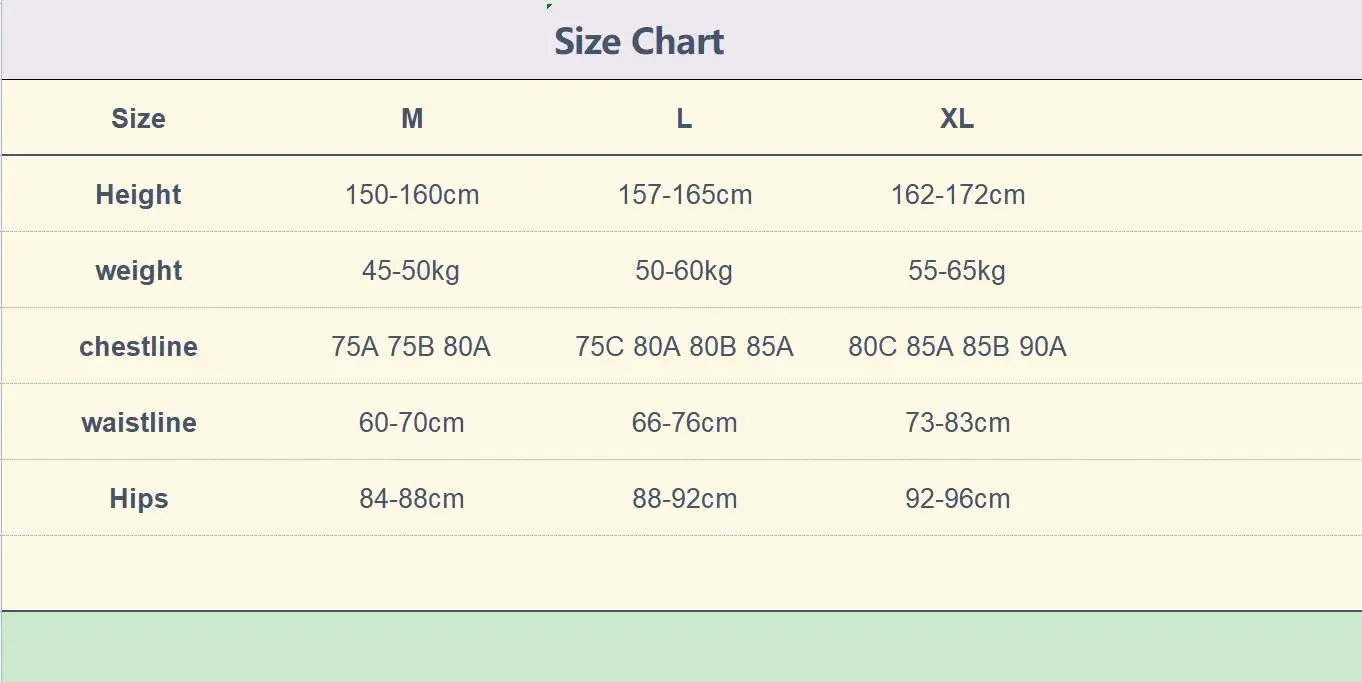This screenshot has height=682, width=1362.
Task: Click the XL column header
Action: [957, 119]
